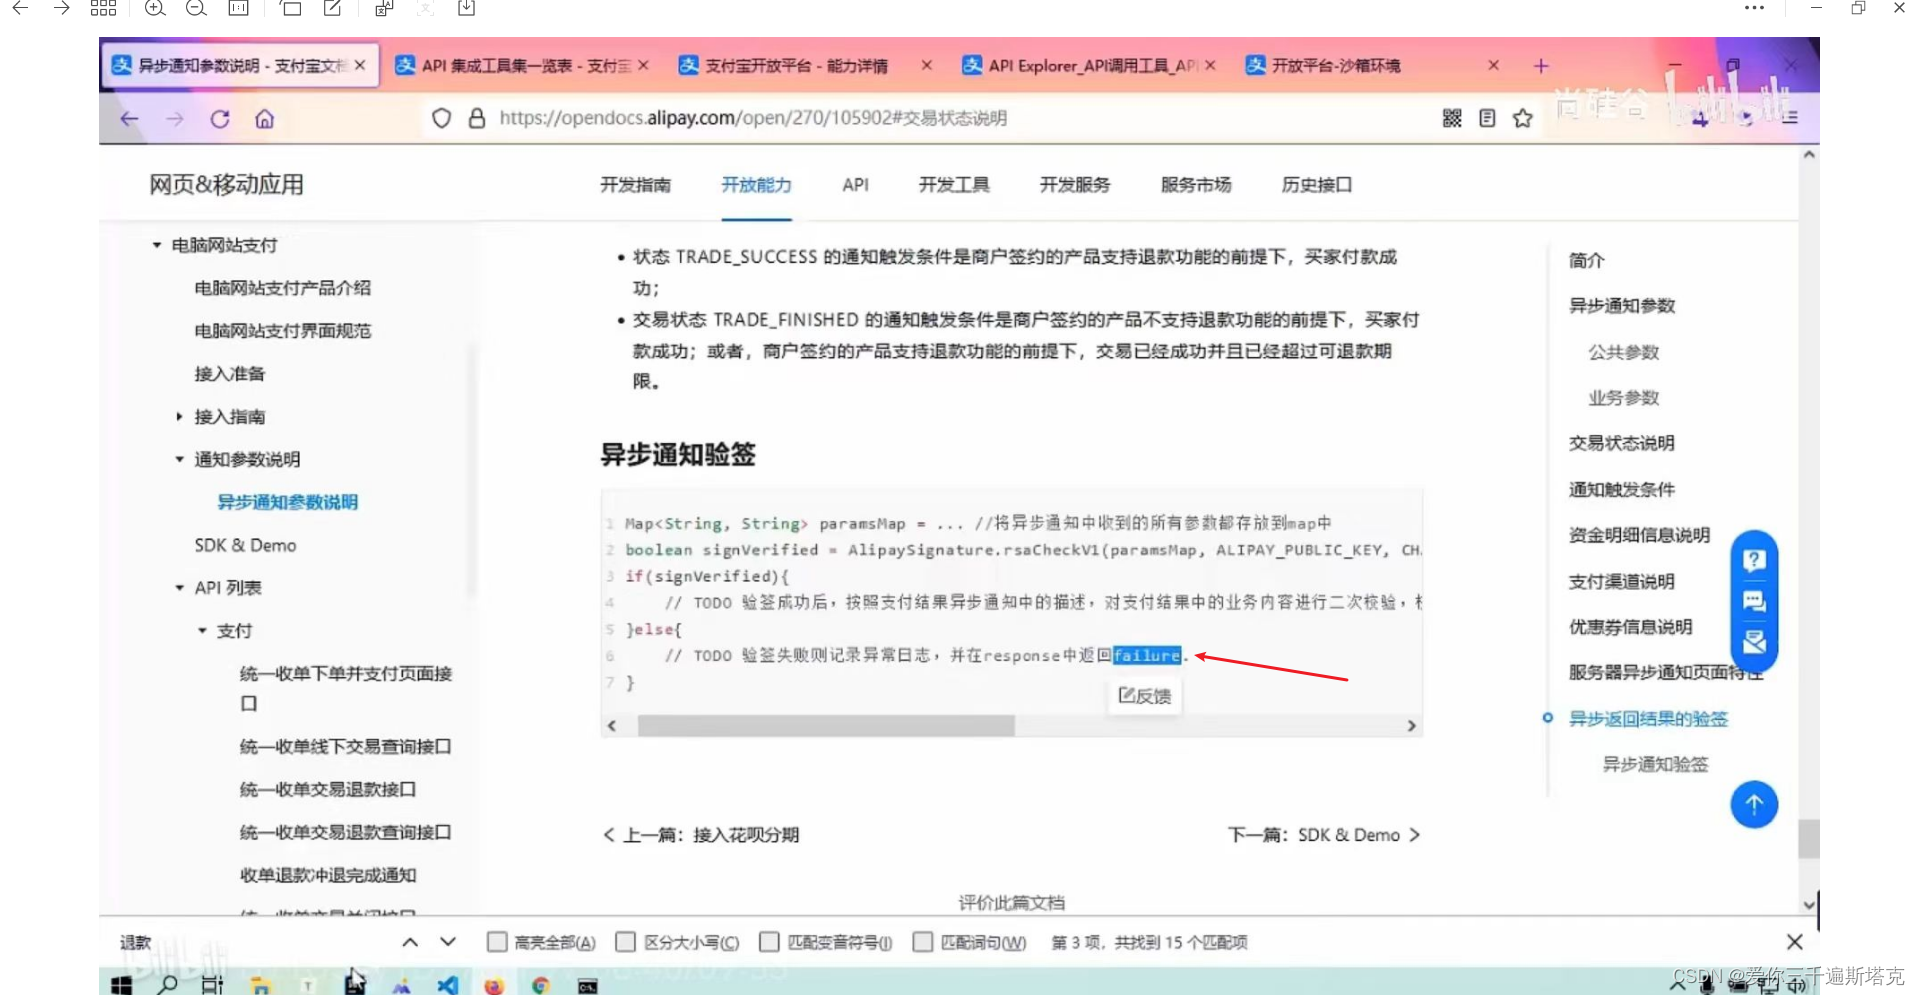This screenshot has height=995, width=1920.
Task: Open 开发指南 nav menu
Action: tap(635, 185)
